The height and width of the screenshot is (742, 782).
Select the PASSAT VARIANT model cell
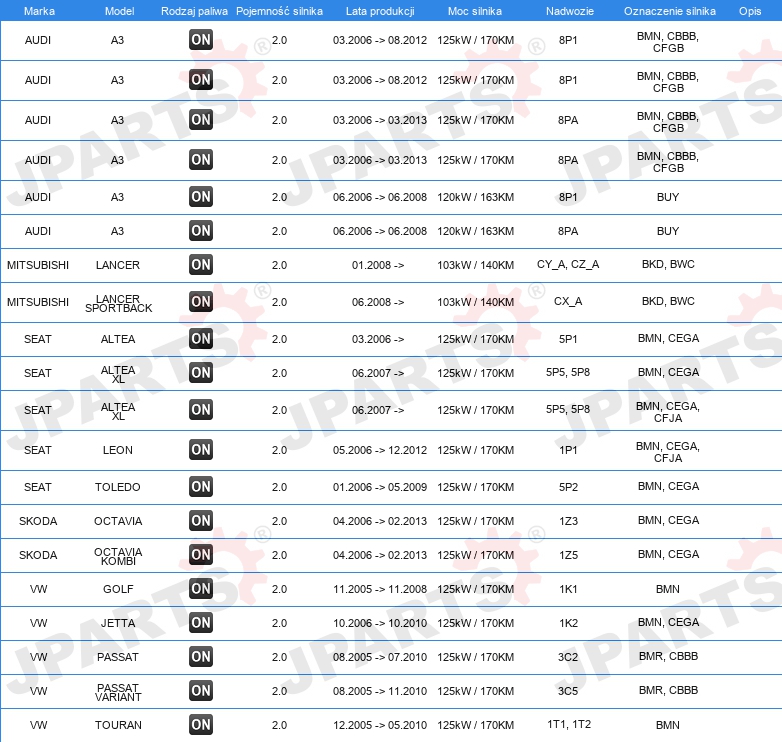(118, 692)
